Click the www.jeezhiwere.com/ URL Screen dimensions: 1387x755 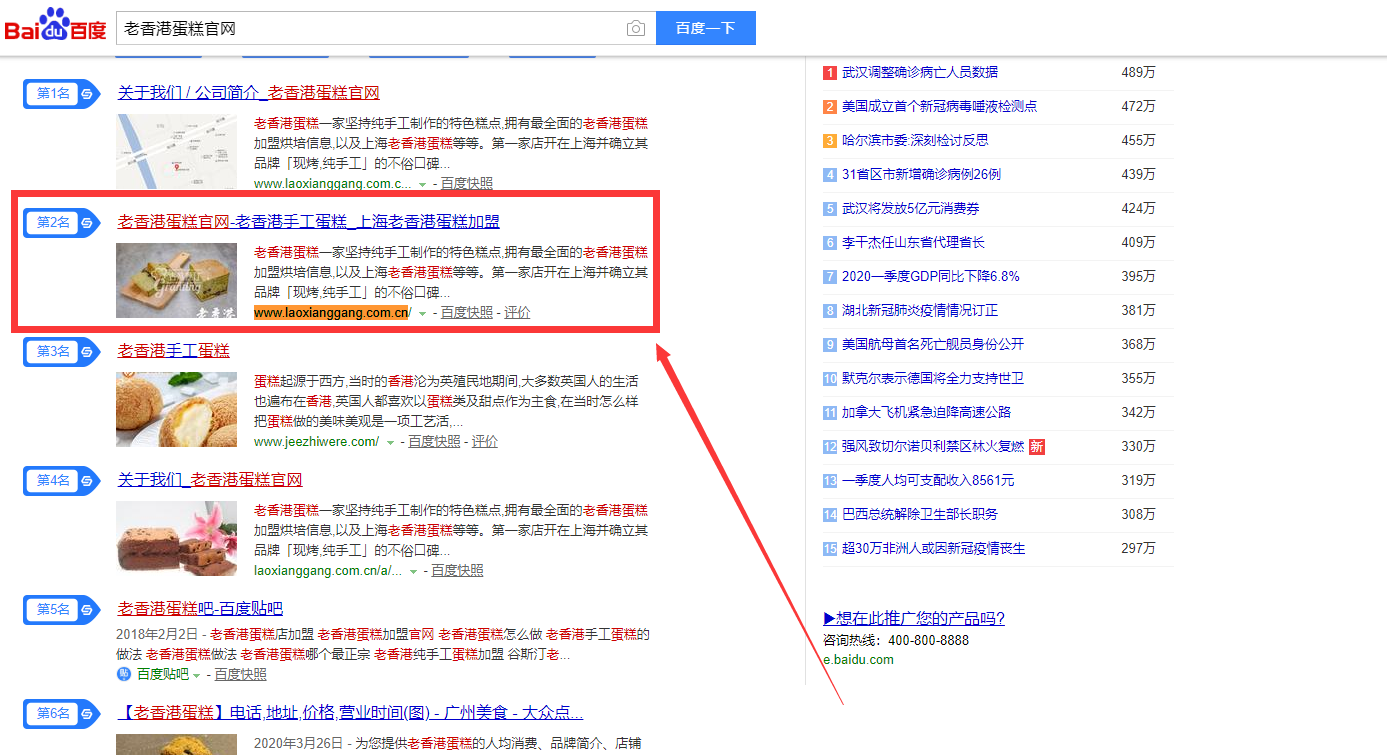317,442
